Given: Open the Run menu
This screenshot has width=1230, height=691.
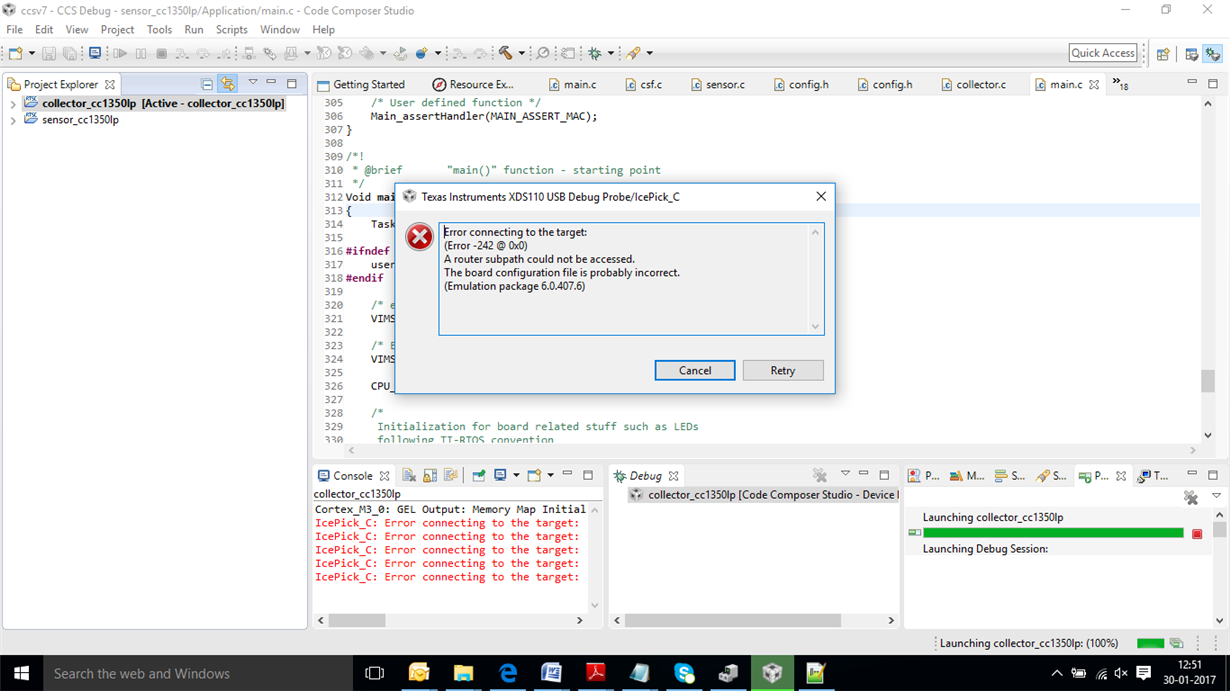Looking at the screenshot, I should (194, 29).
